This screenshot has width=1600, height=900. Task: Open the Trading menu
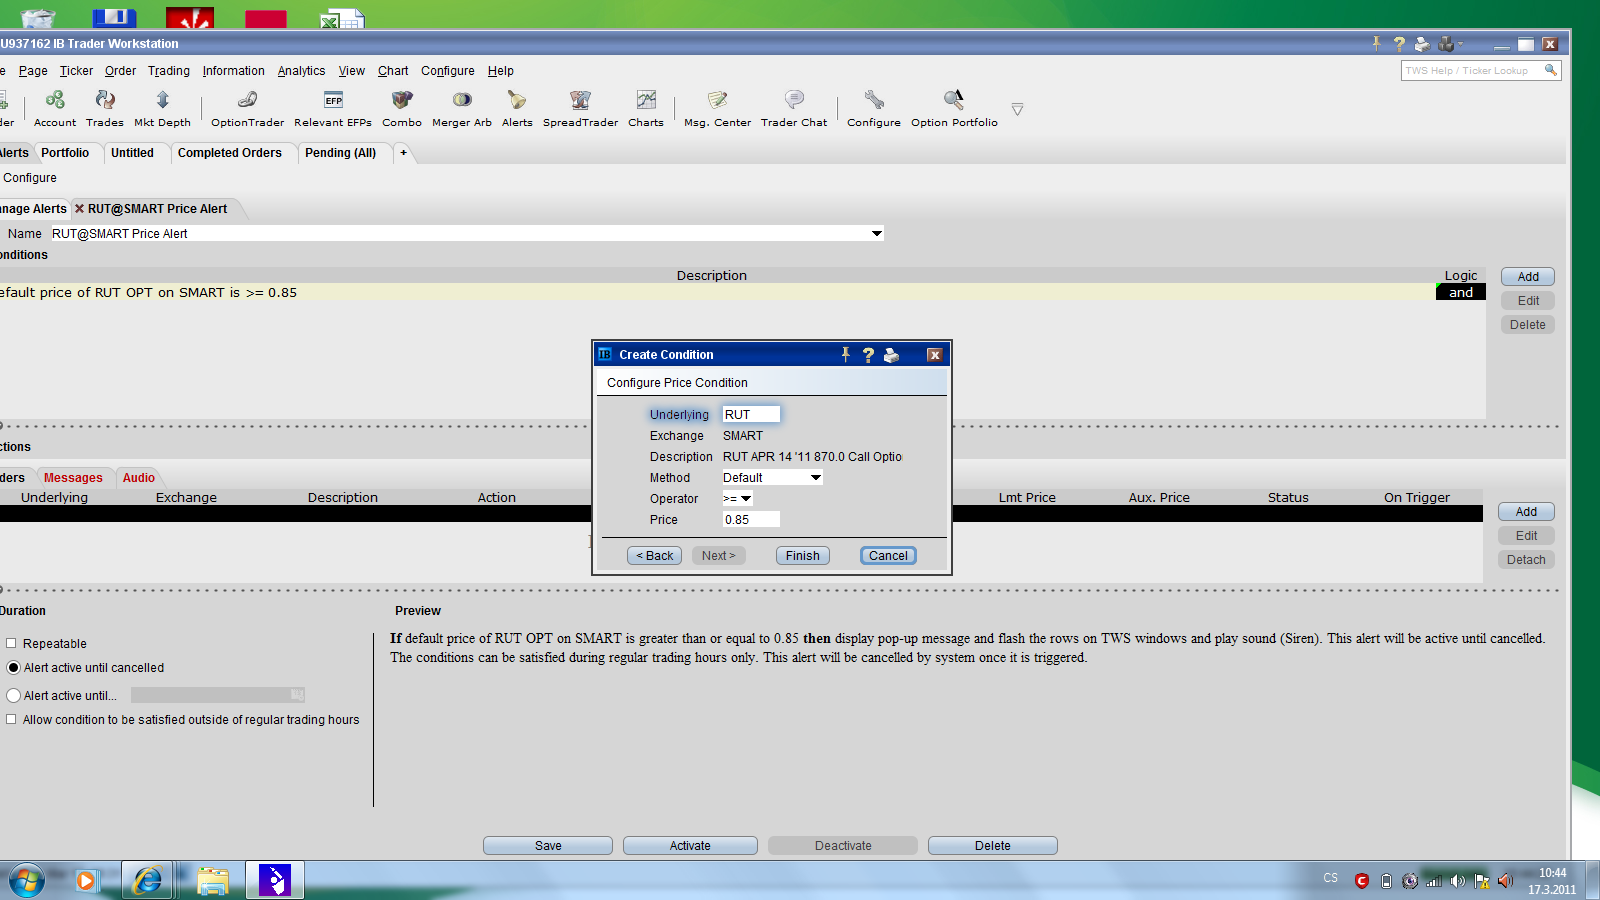[x=169, y=71]
